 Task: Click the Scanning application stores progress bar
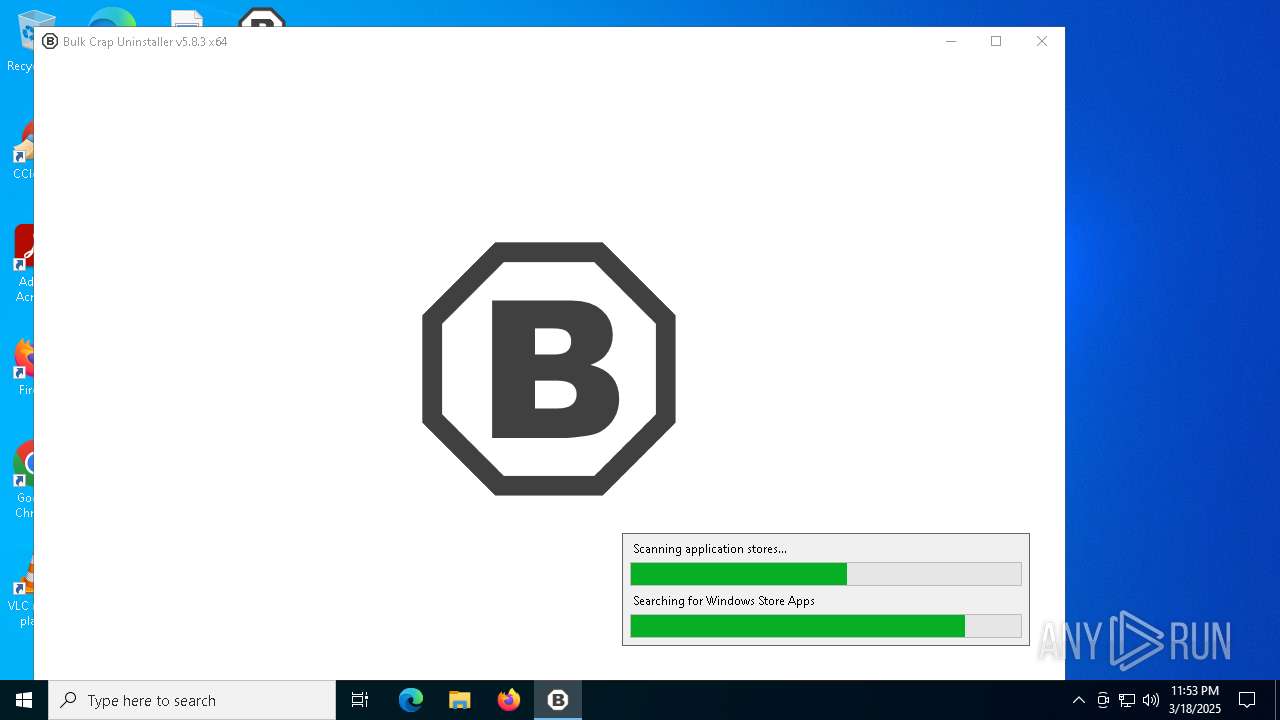click(x=826, y=574)
